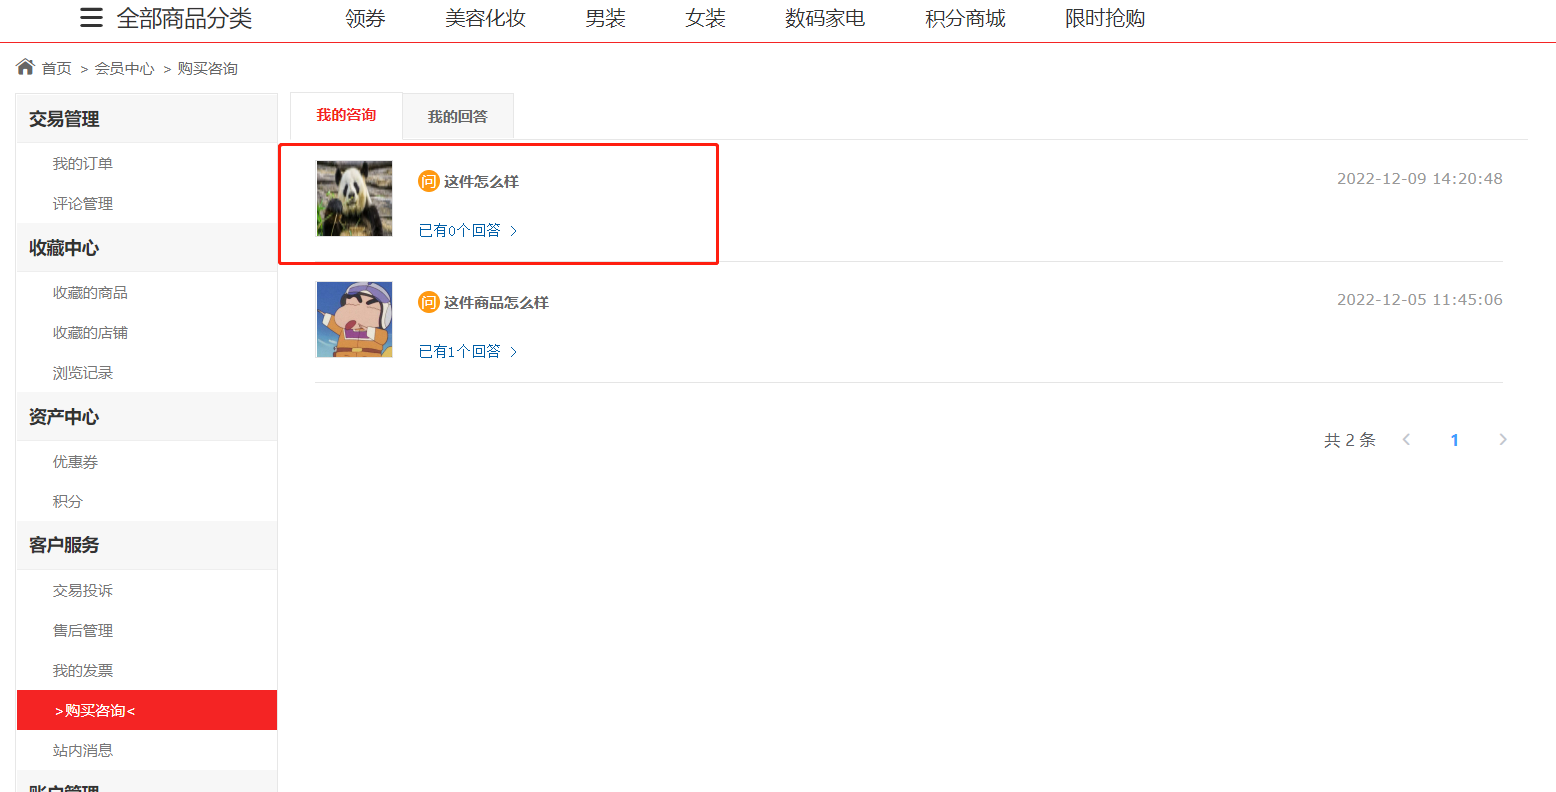Open the cartoon character product thumbnail
This screenshot has height=792, width=1556.
[354, 319]
